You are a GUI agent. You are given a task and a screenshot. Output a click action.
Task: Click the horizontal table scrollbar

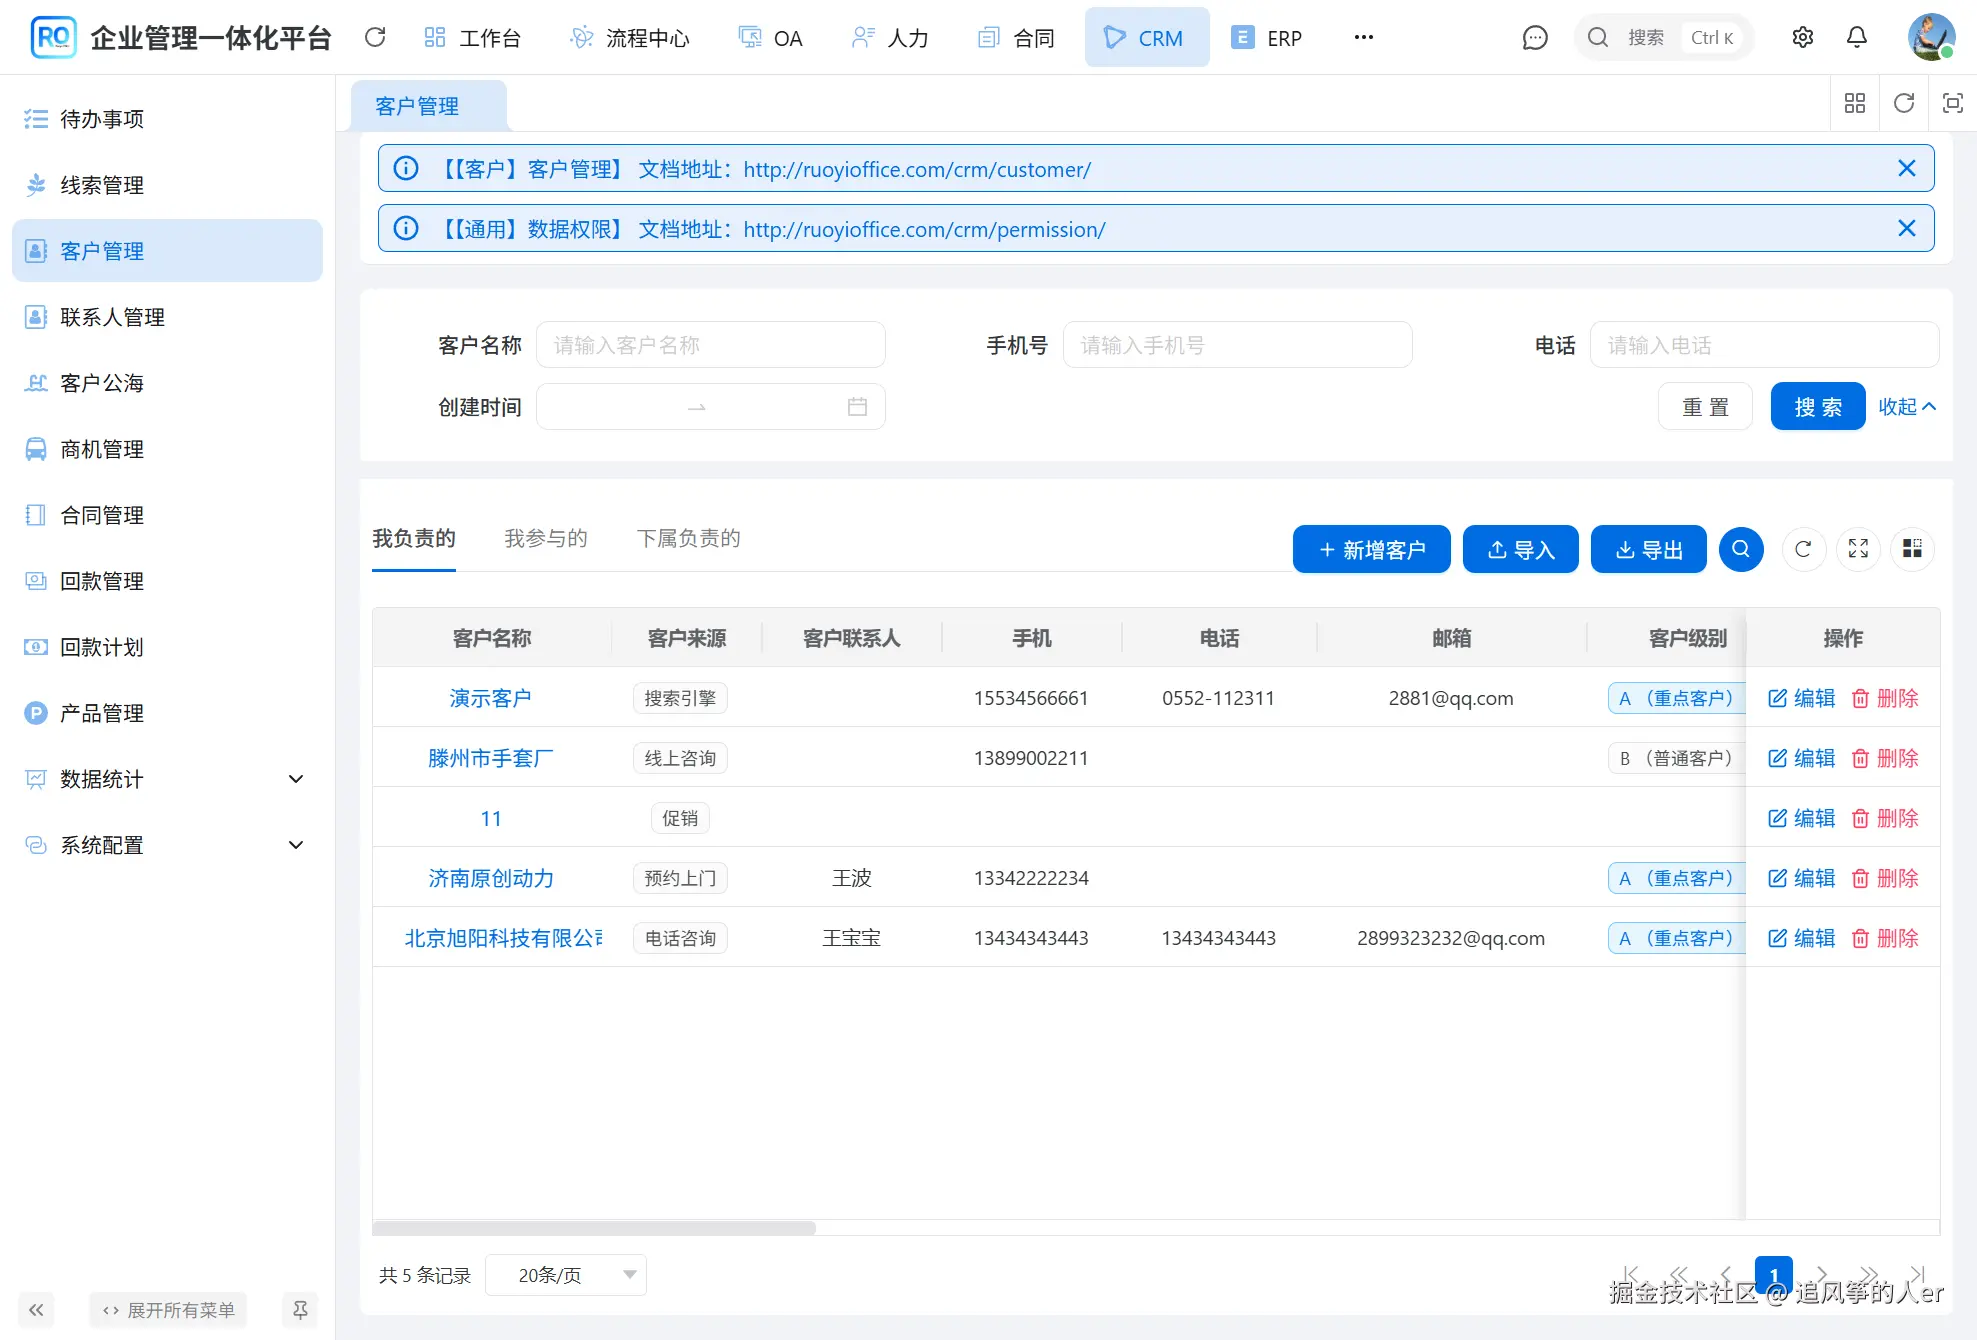[x=594, y=1227]
